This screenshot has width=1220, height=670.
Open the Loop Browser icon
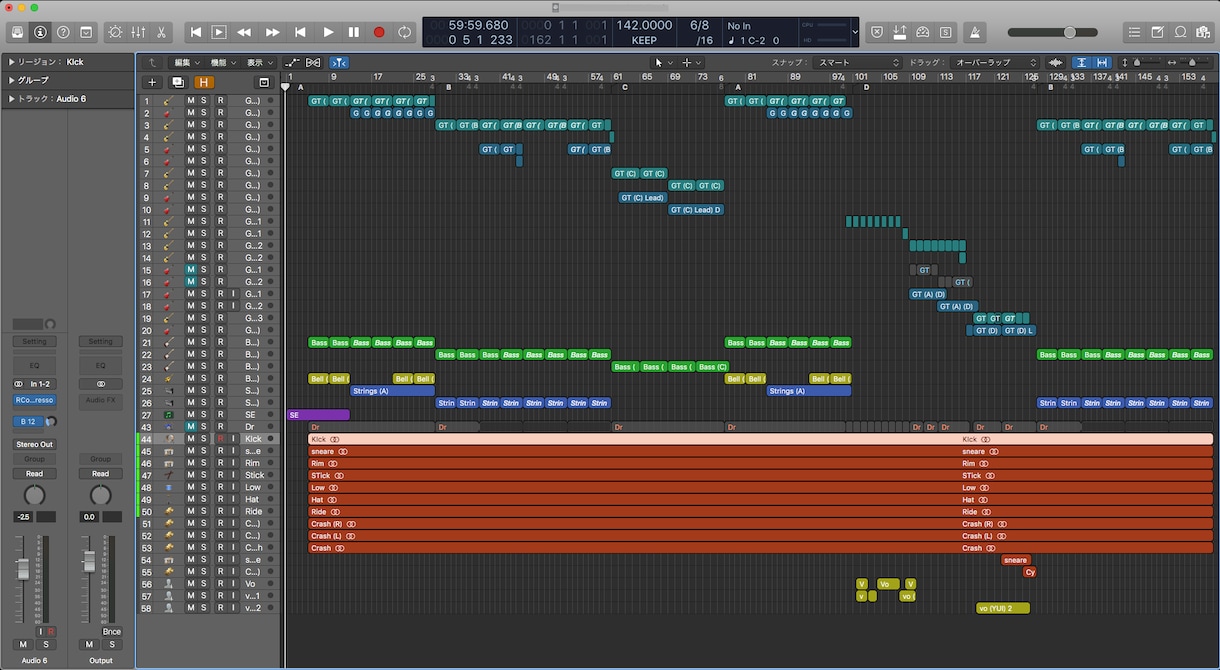click(1180, 32)
